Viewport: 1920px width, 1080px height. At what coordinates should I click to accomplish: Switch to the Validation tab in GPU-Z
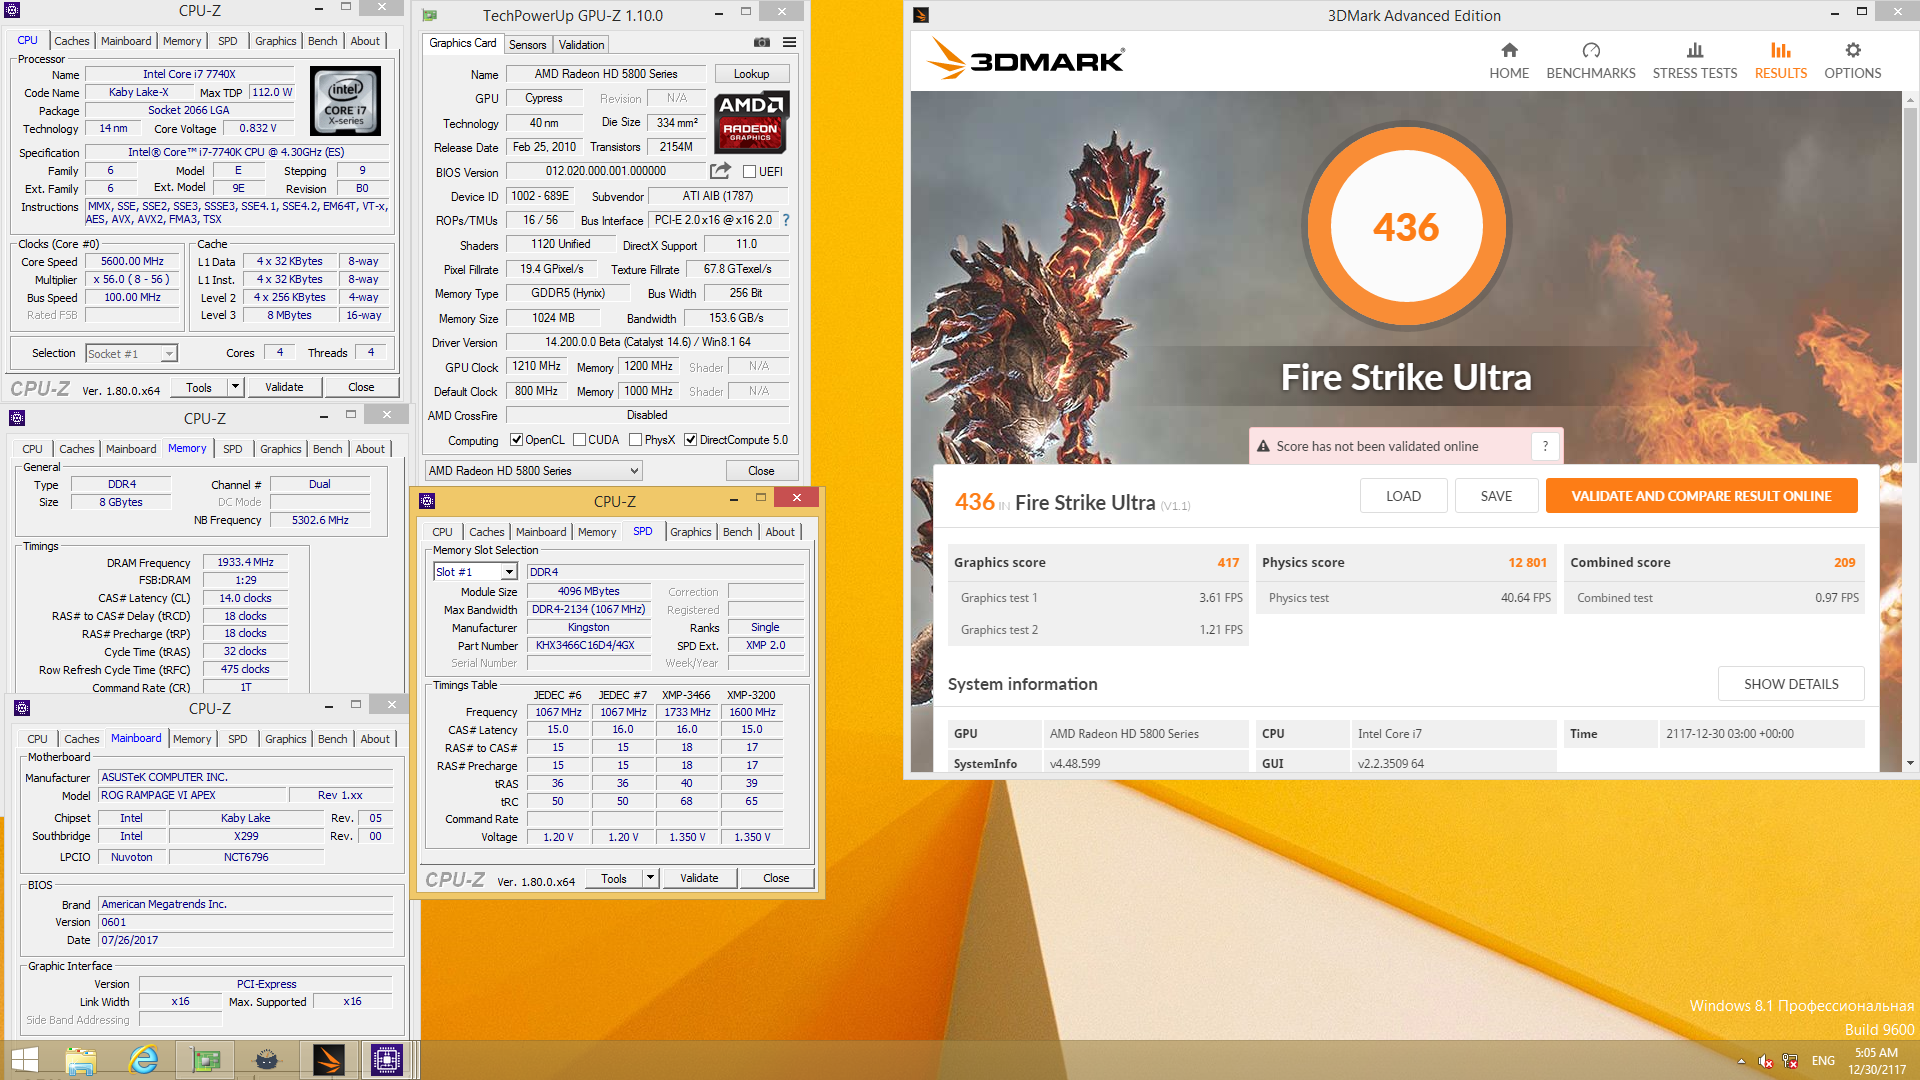[x=581, y=45]
